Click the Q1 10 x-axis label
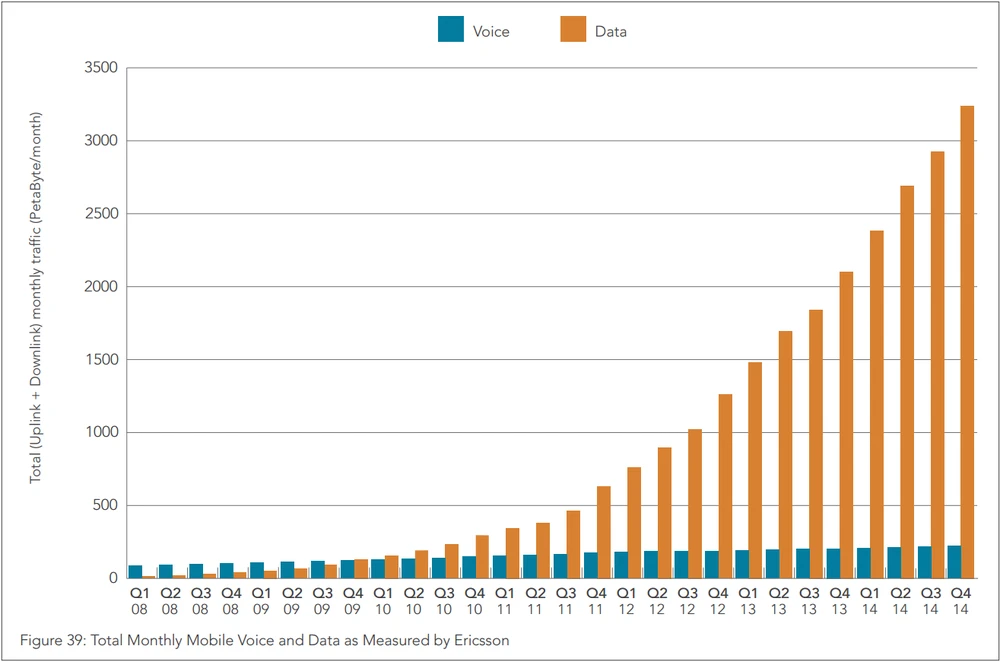Viewport: 1000px width, 662px height. (x=383, y=600)
